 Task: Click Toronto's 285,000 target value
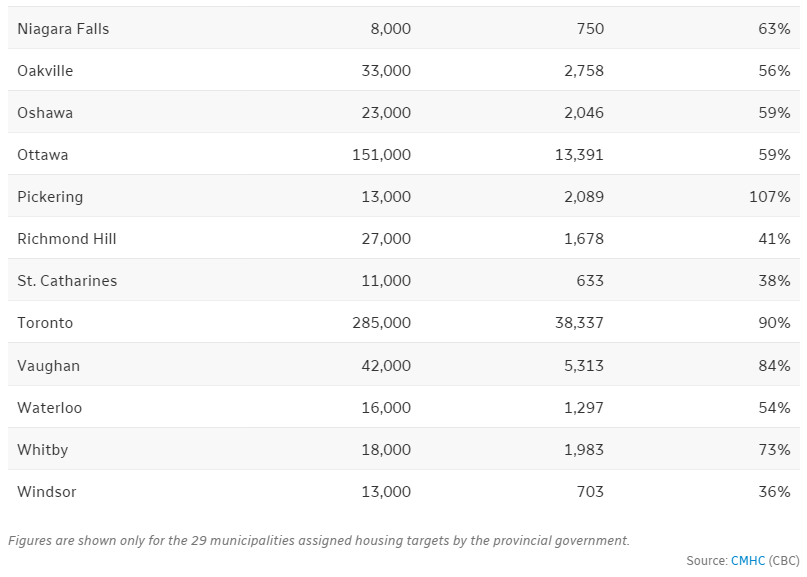[386, 323]
